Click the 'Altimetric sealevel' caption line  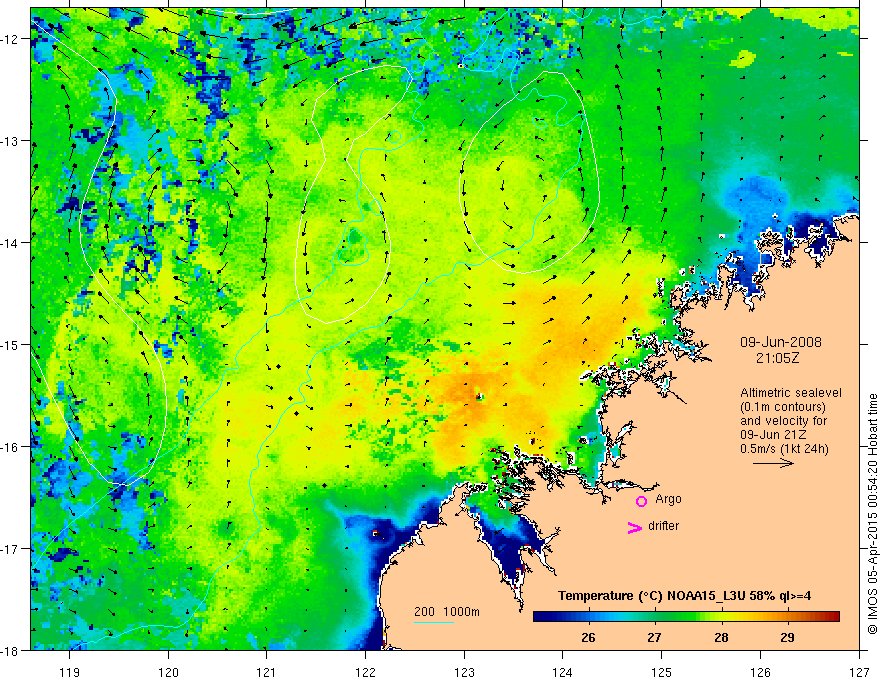[x=791, y=393]
